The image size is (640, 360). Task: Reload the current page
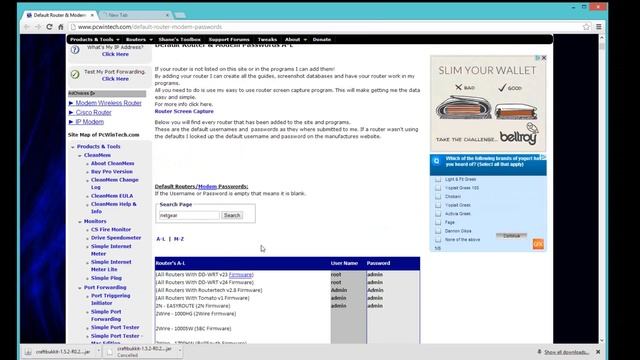[x=49, y=27]
